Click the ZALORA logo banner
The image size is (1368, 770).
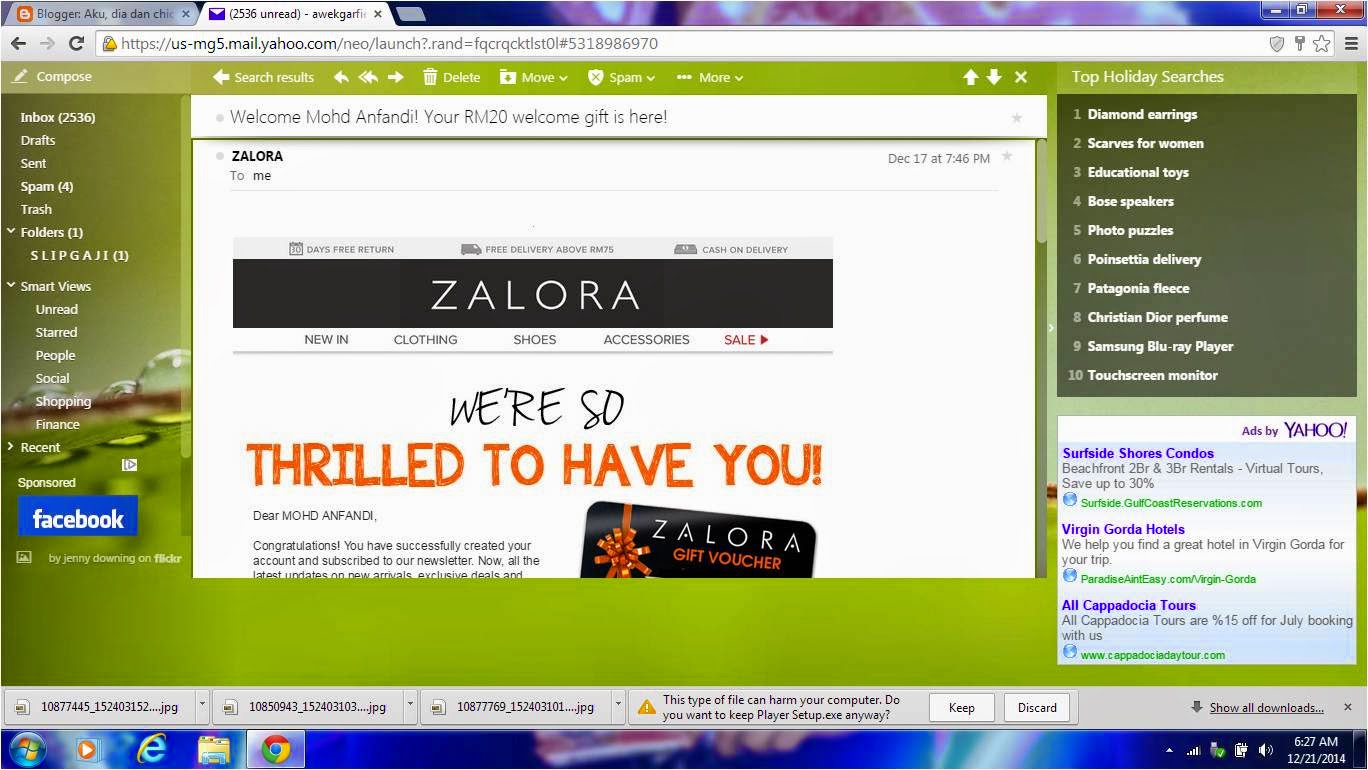coord(533,294)
